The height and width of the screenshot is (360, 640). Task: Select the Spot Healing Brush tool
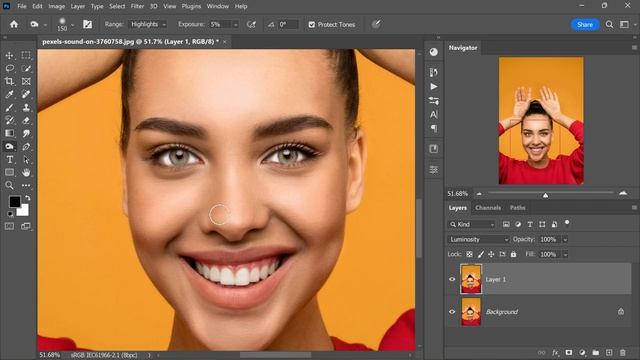(26, 94)
